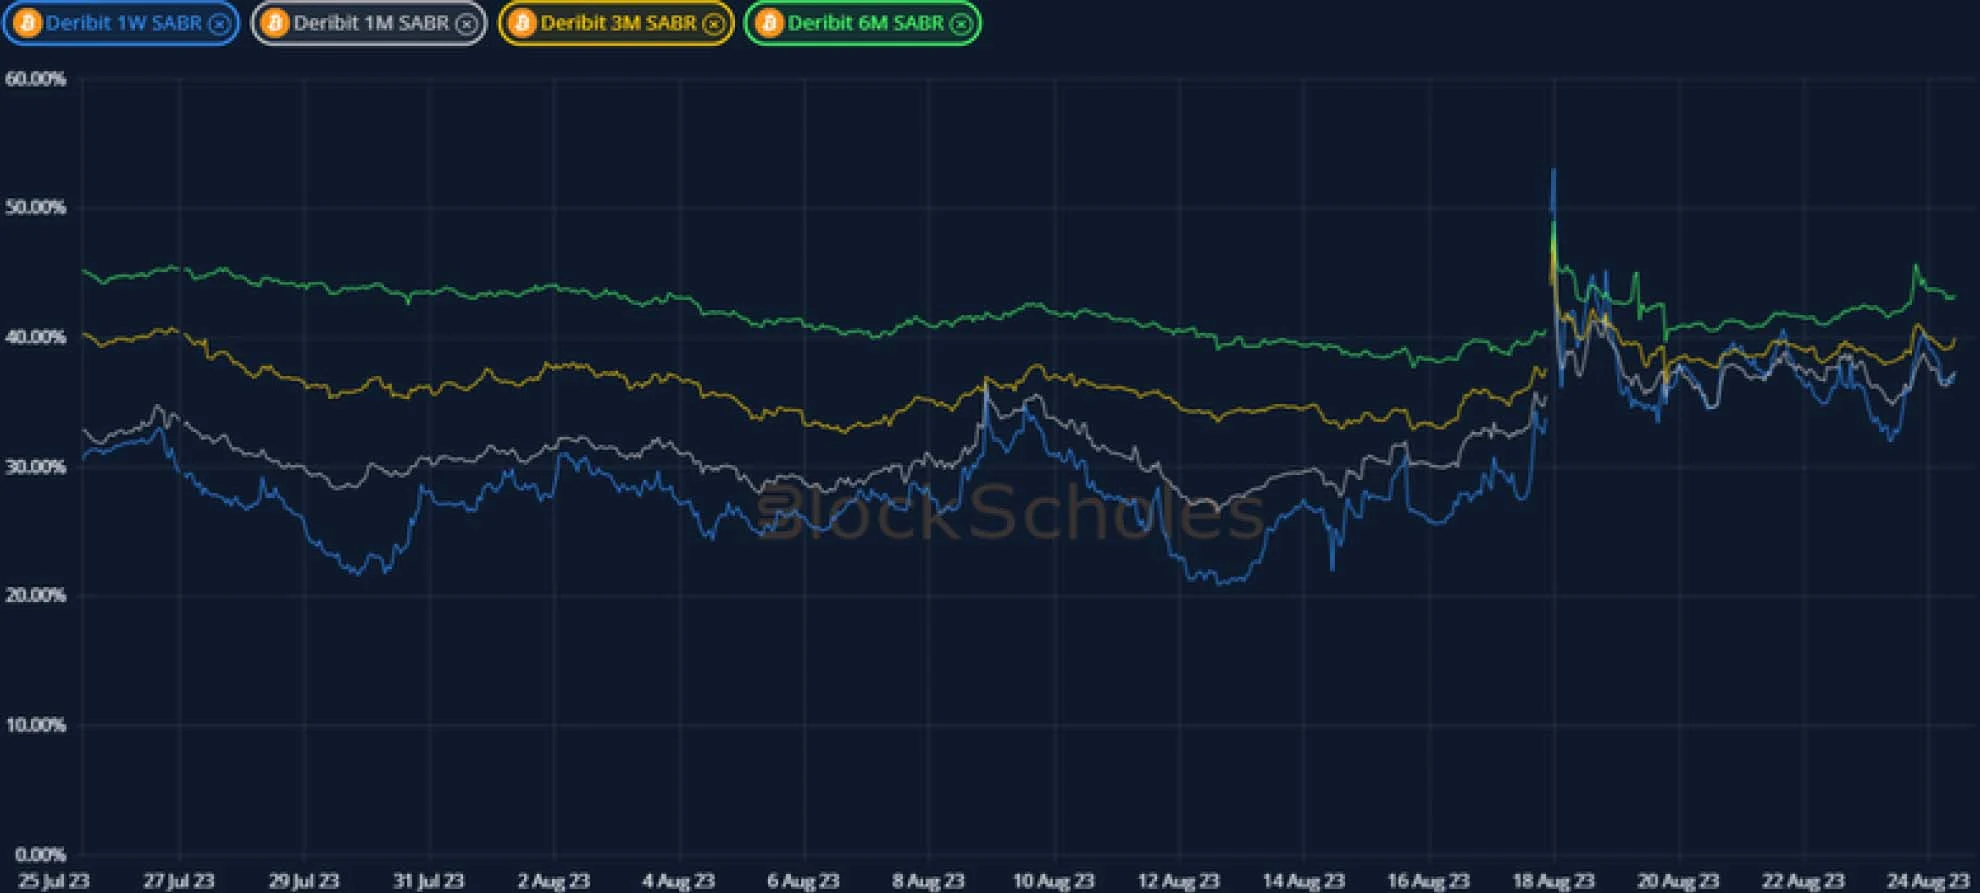Click the 31 Jul 23 date label
1980x893 pixels.
point(429,881)
